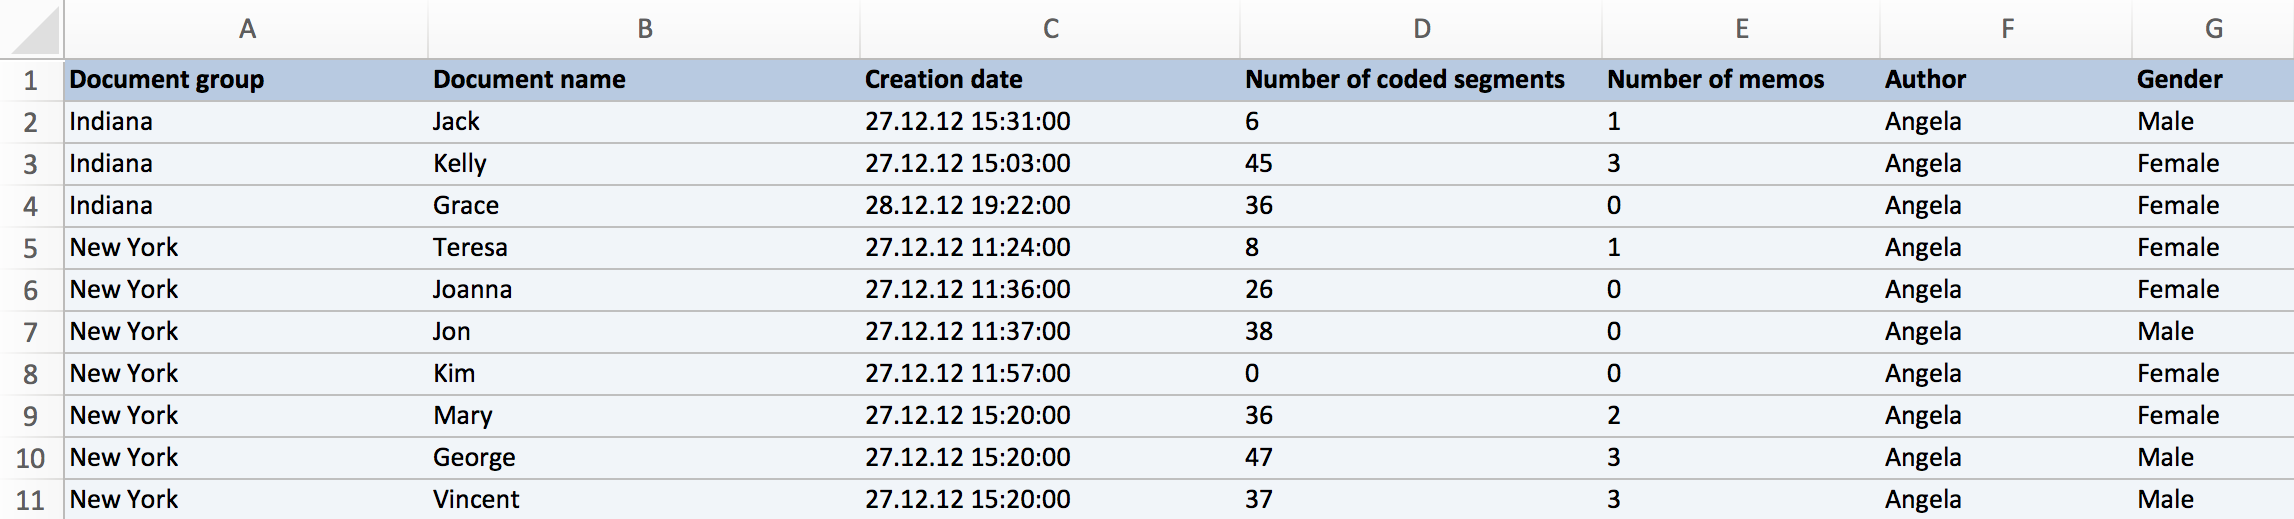Select row 8 header
2294x519 pixels.
tap(31, 374)
